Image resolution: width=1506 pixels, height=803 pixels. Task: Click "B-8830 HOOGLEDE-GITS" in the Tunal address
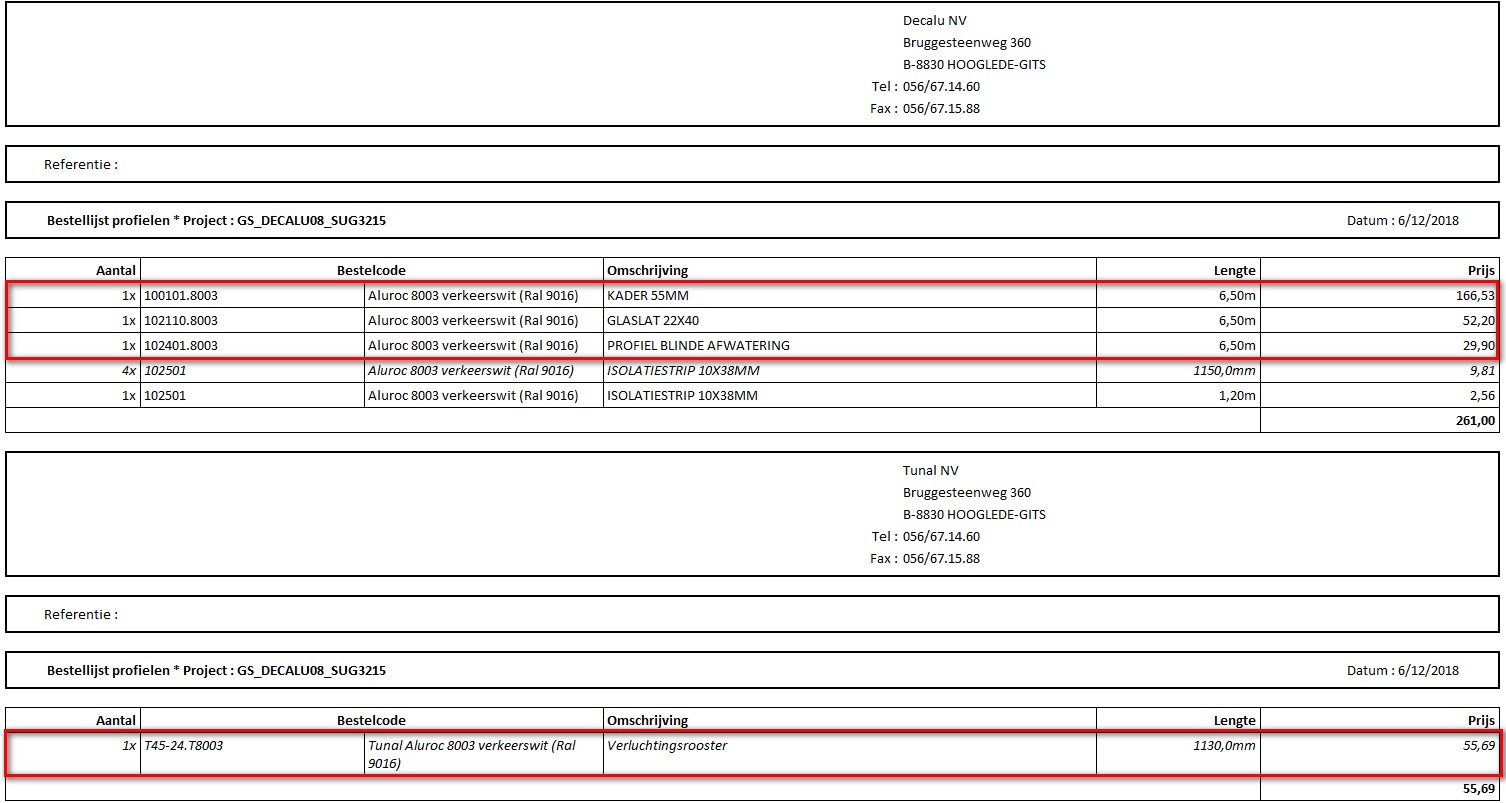point(974,515)
